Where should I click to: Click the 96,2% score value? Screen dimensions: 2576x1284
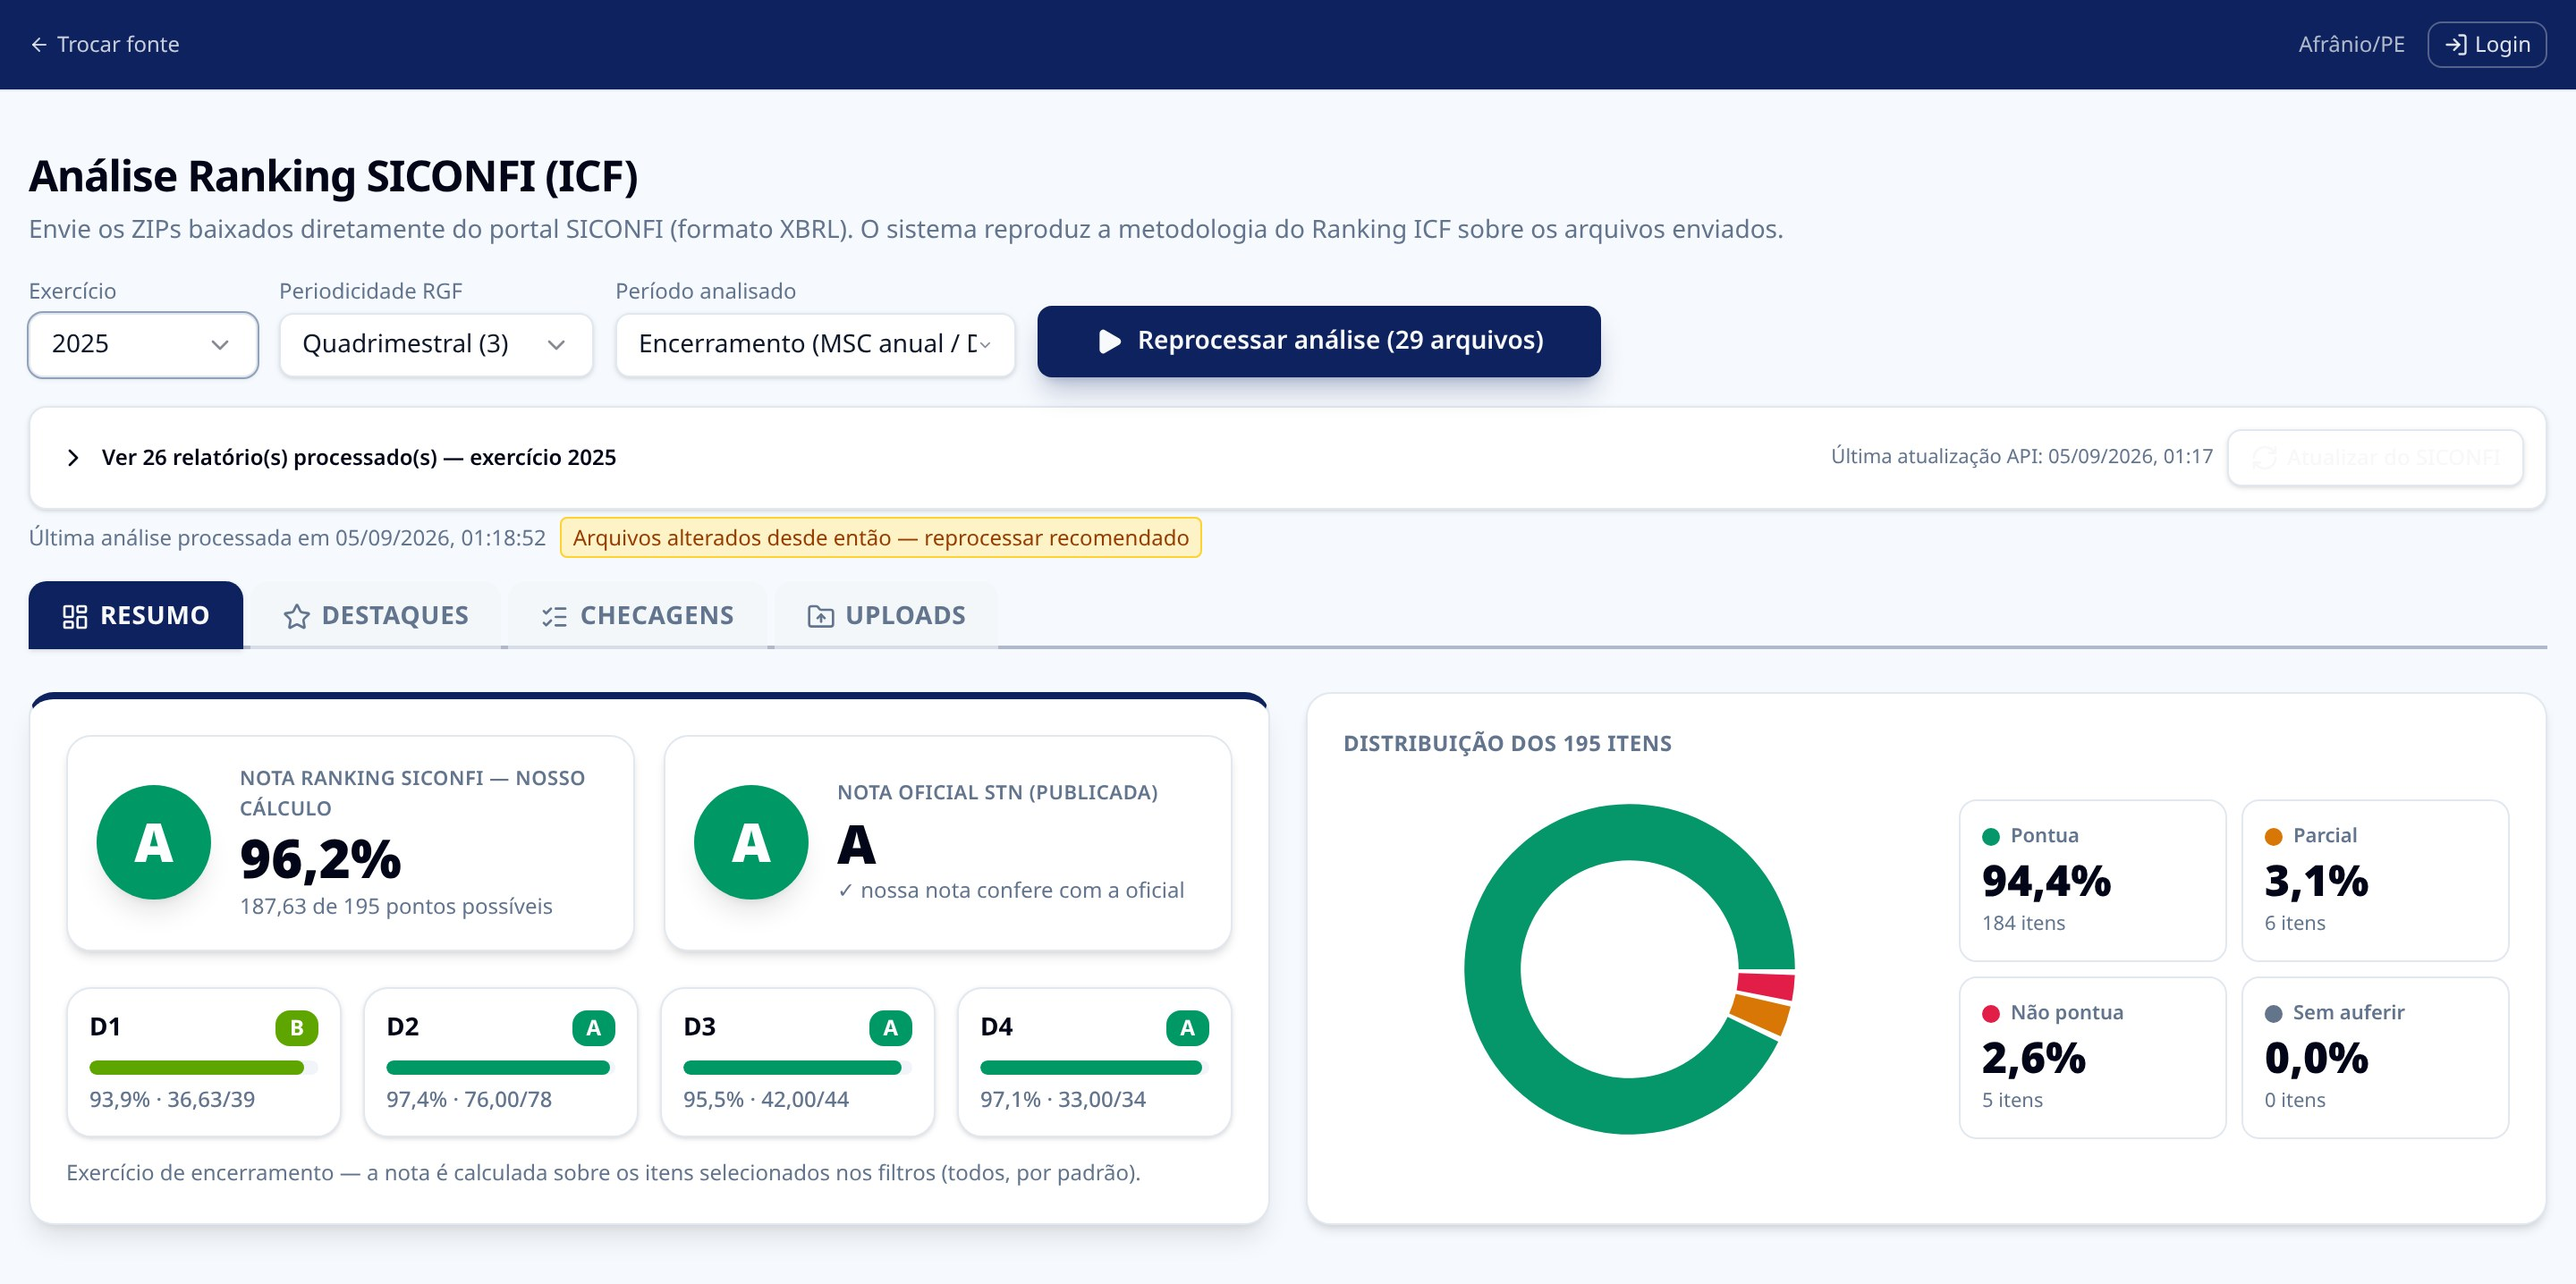click(x=320, y=859)
